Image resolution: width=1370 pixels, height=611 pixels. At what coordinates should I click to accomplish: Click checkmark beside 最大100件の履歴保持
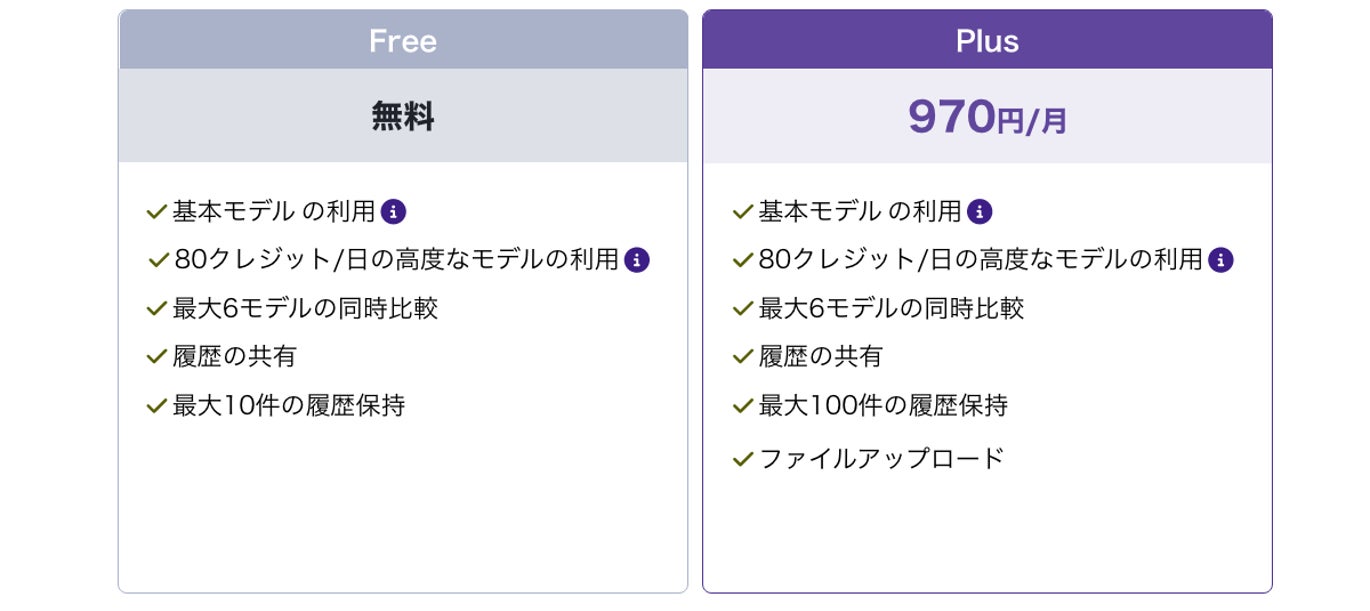742,406
